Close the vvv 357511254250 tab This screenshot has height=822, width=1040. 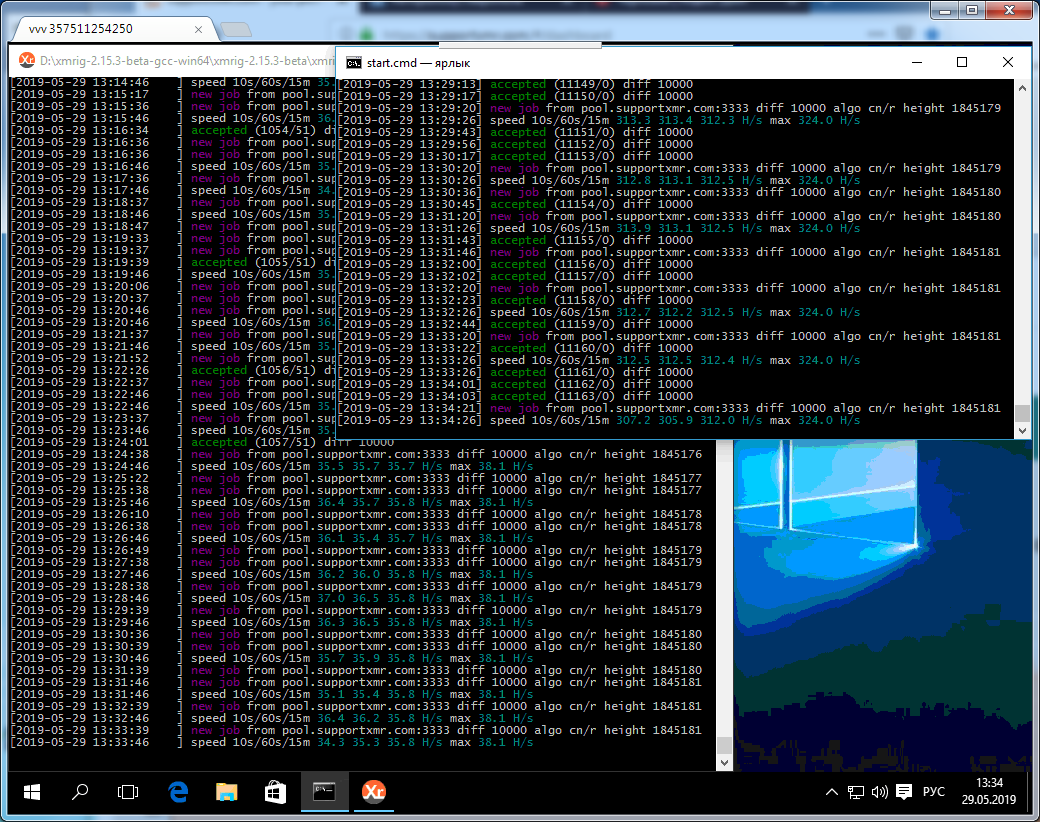[x=198, y=29]
